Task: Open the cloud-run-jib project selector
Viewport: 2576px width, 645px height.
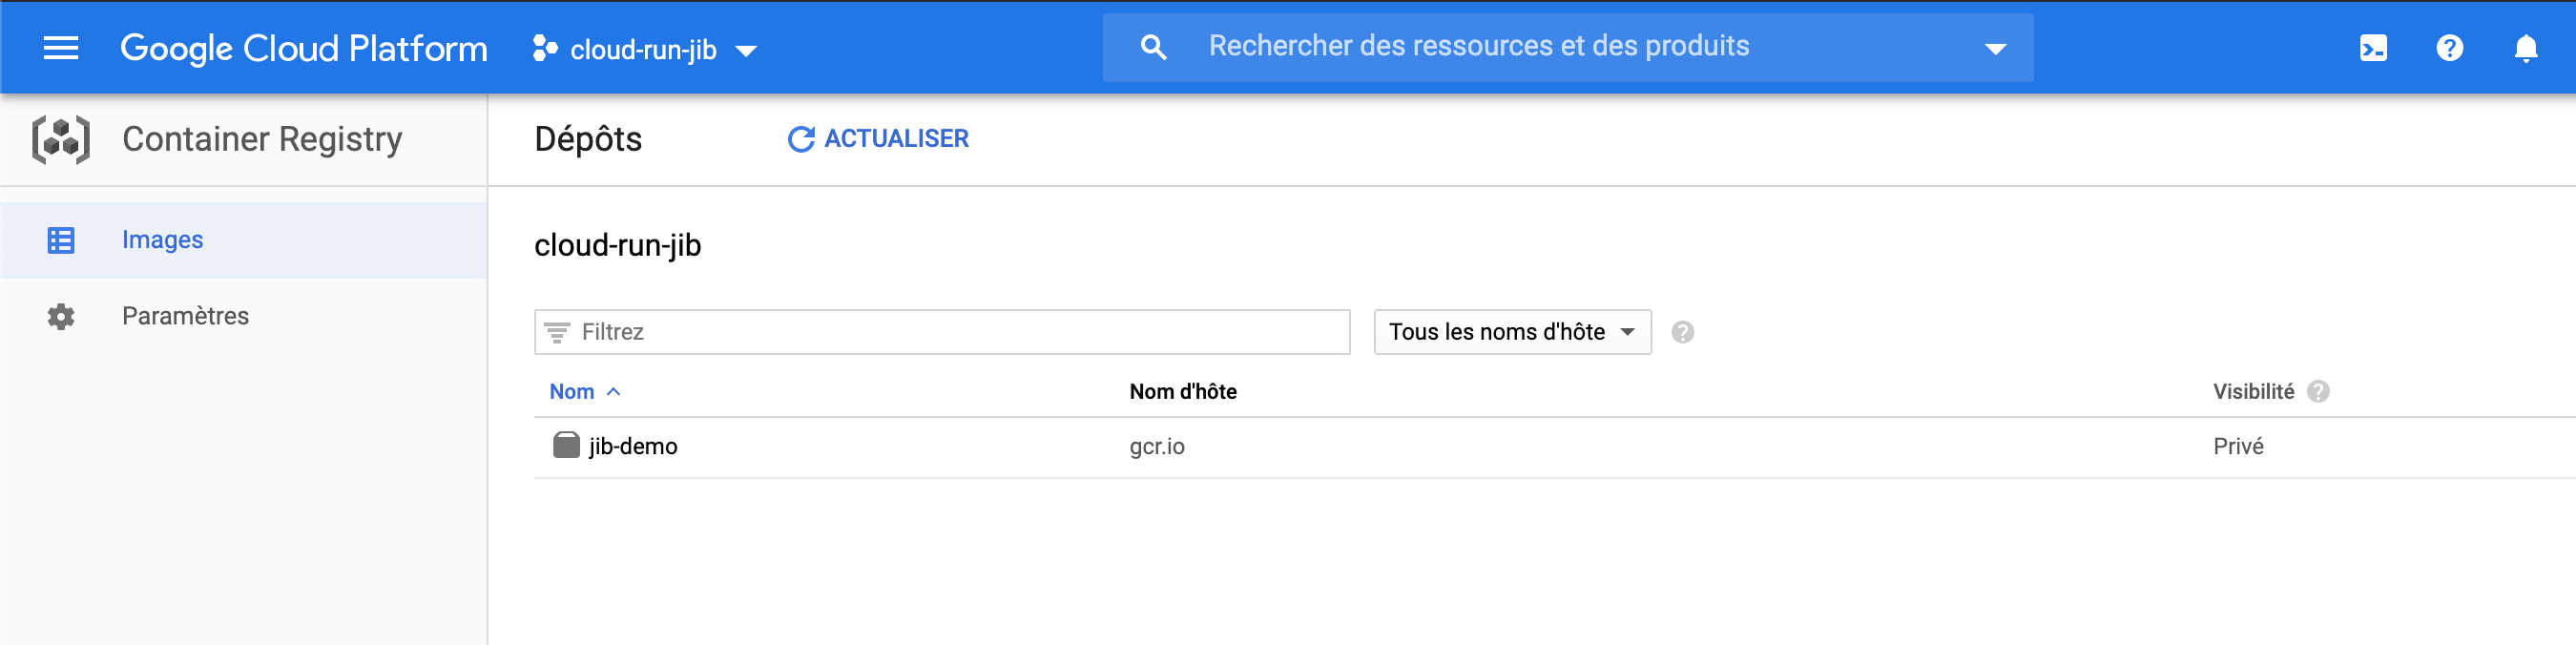Action: (x=645, y=49)
